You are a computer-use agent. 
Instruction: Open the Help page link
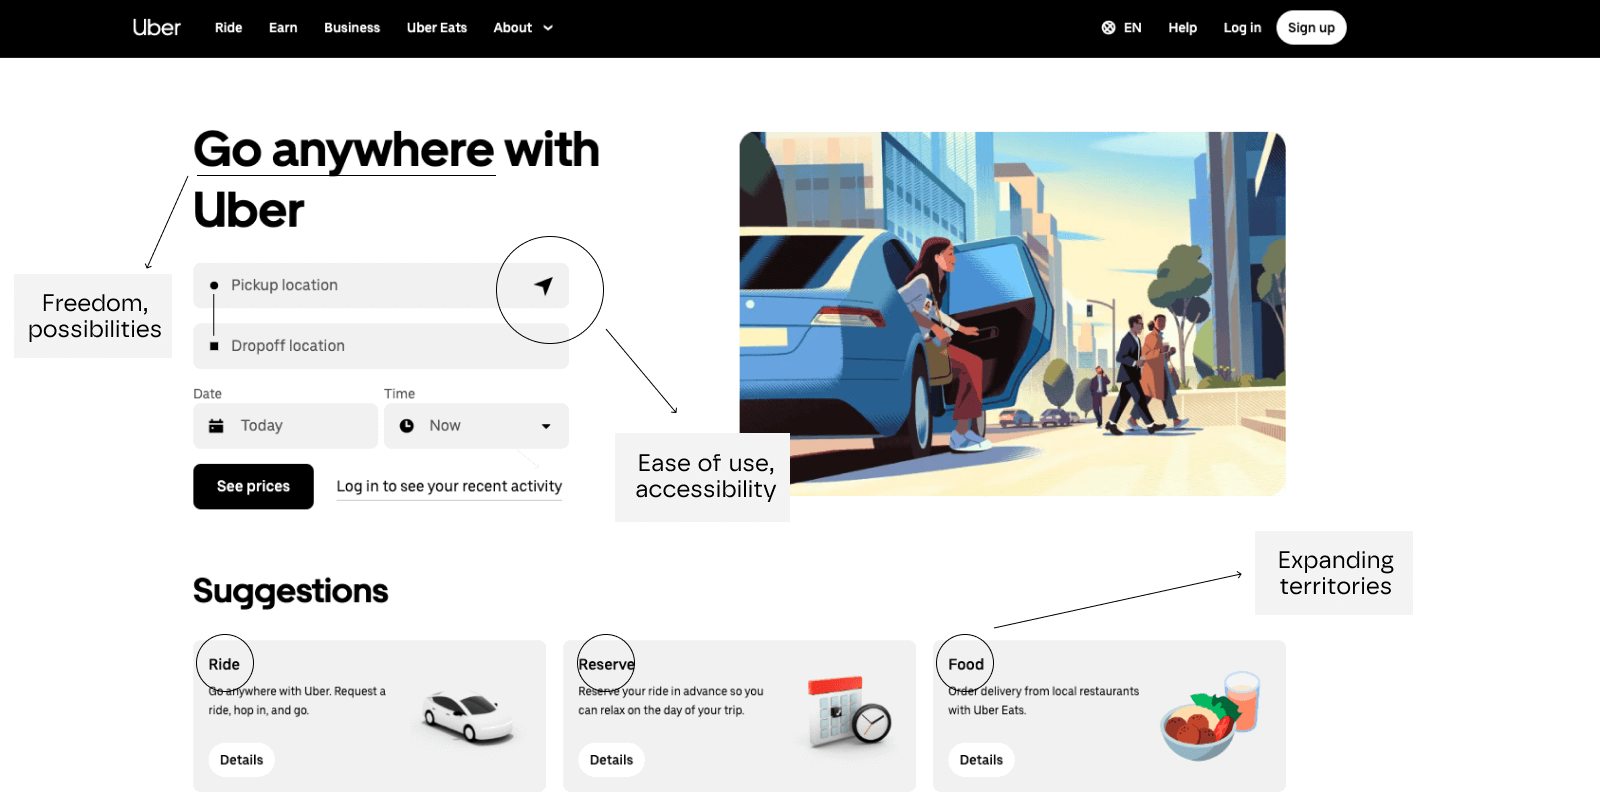[1182, 28]
